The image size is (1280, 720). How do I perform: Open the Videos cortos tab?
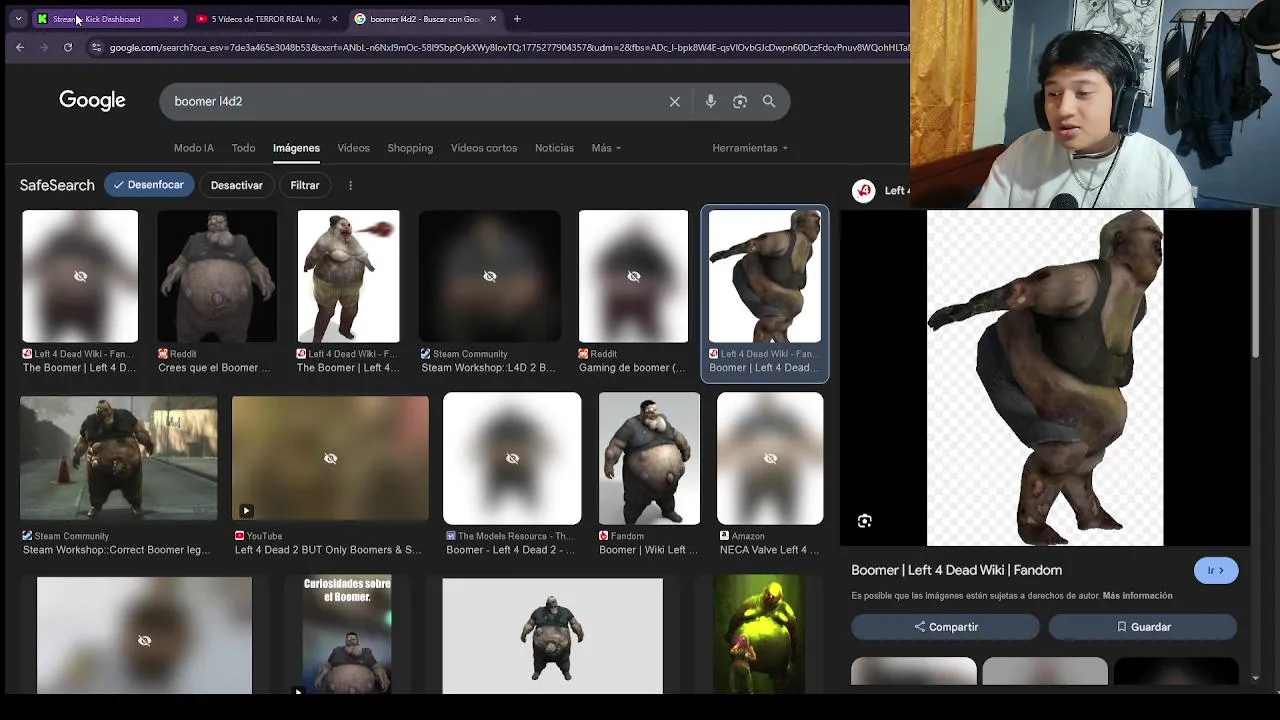[x=484, y=148]
